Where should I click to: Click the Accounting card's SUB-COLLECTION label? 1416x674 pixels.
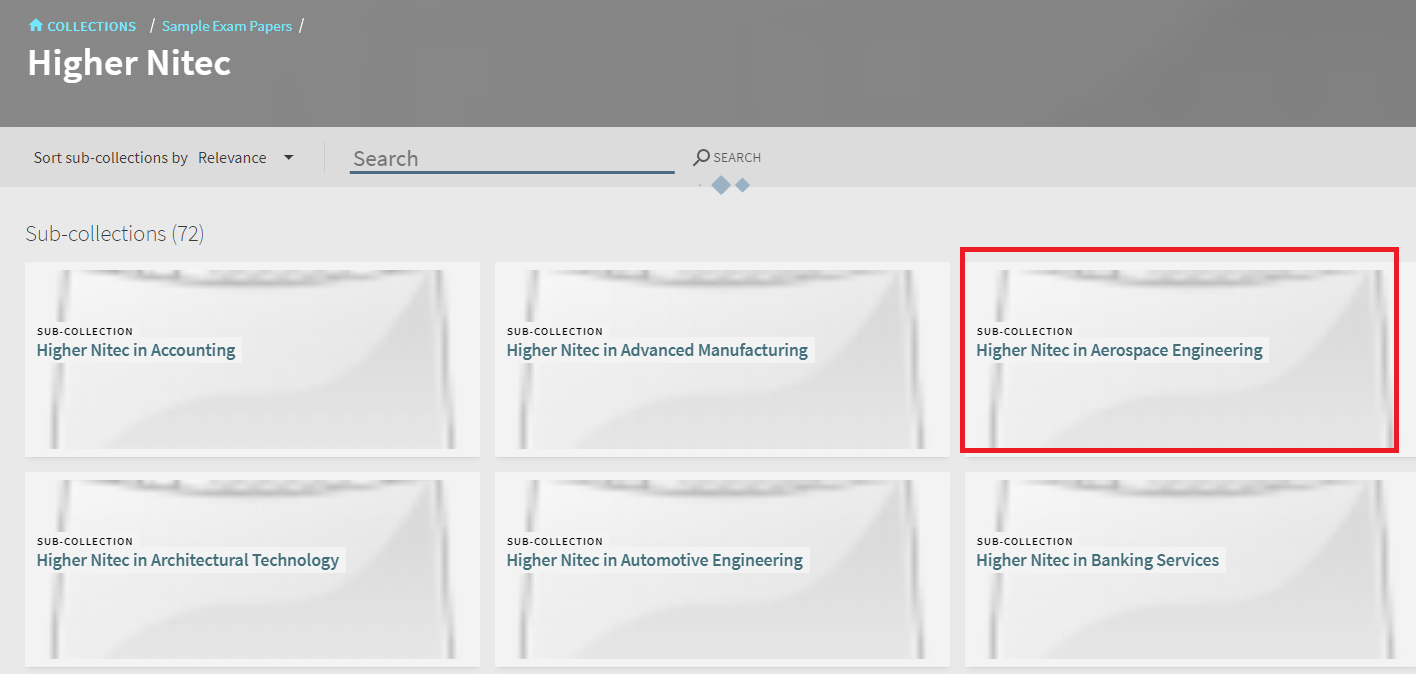(x=85, y=331)
